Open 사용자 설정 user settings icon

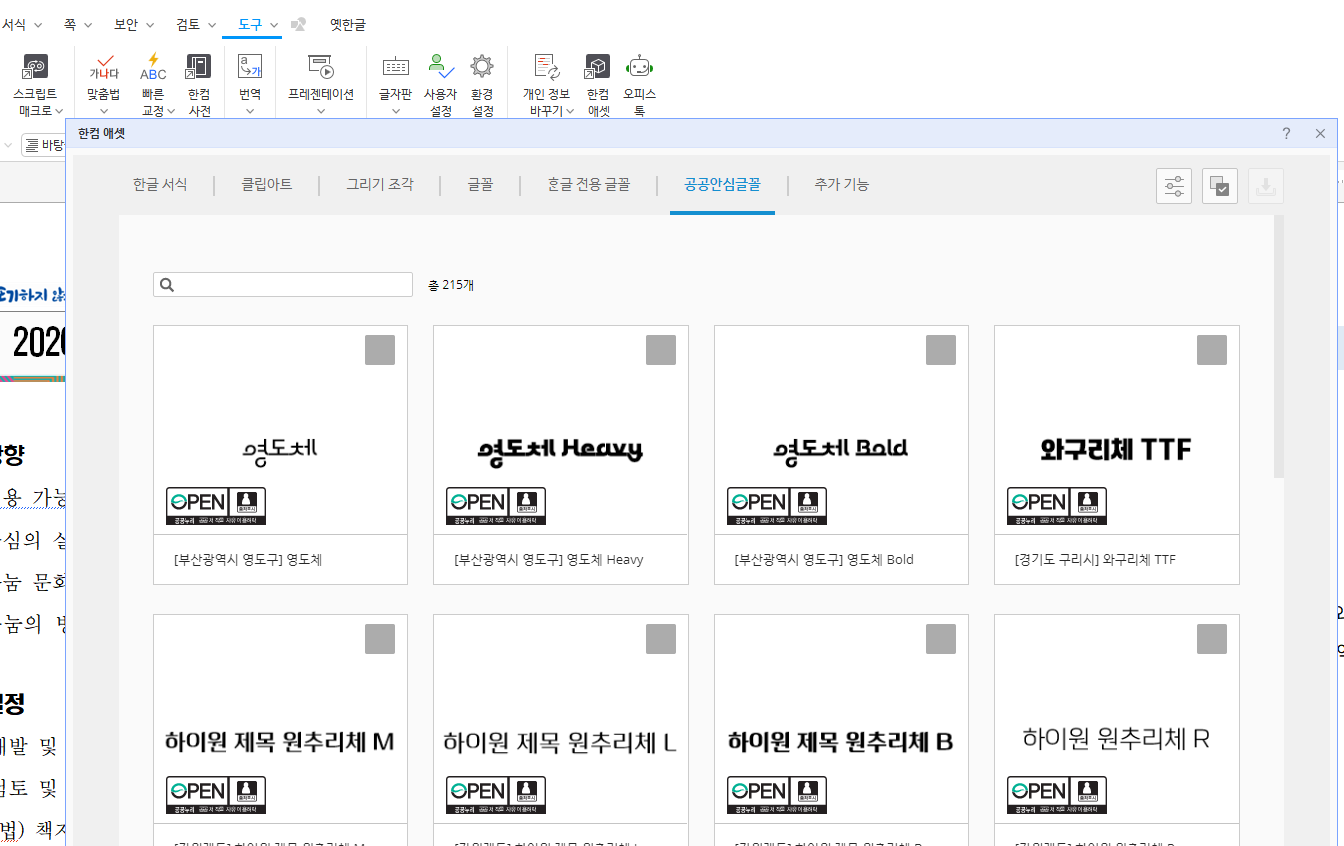point(440,67)
